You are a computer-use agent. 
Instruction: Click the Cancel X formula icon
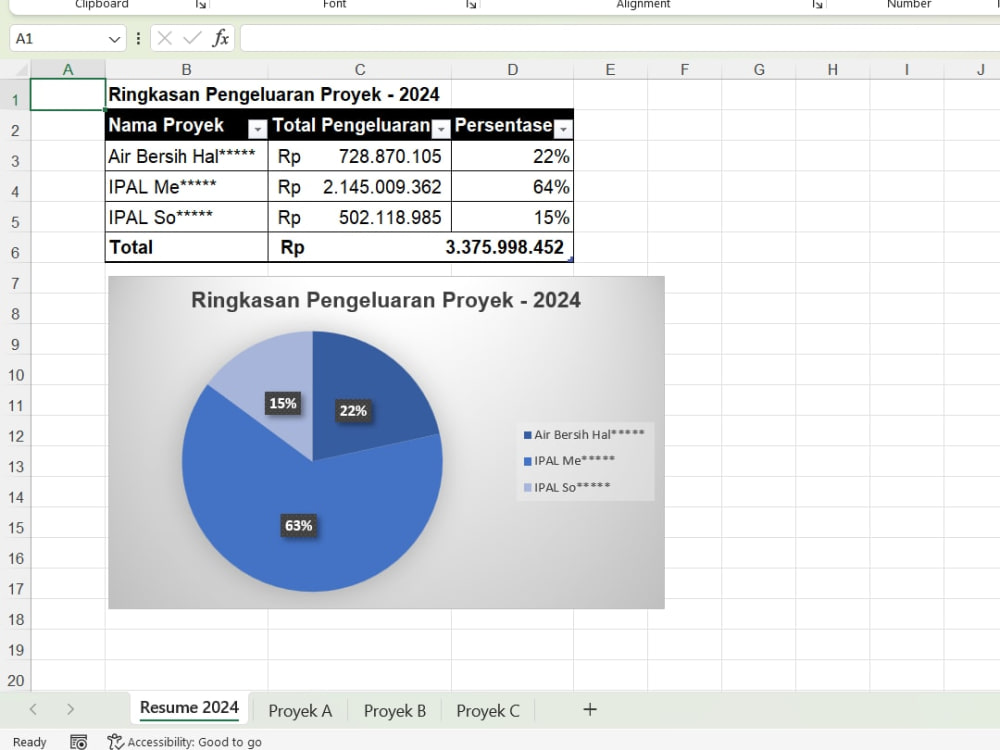(x=165, y=38)
